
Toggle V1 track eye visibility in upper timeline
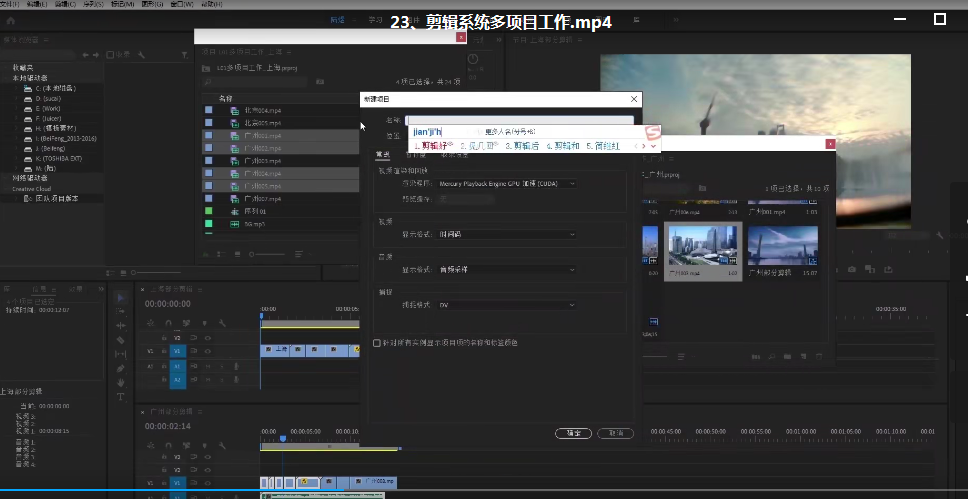(x=207, y=351)
